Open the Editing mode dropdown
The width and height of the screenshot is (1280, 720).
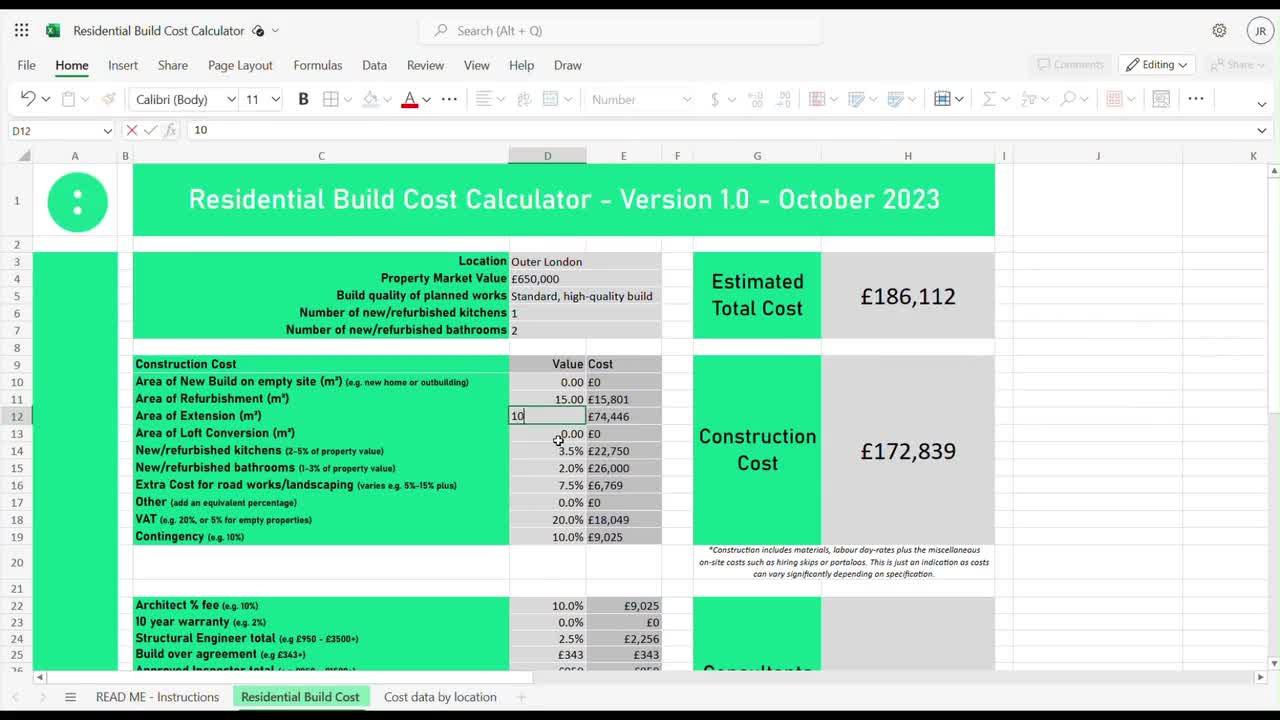click(1157, 64)
